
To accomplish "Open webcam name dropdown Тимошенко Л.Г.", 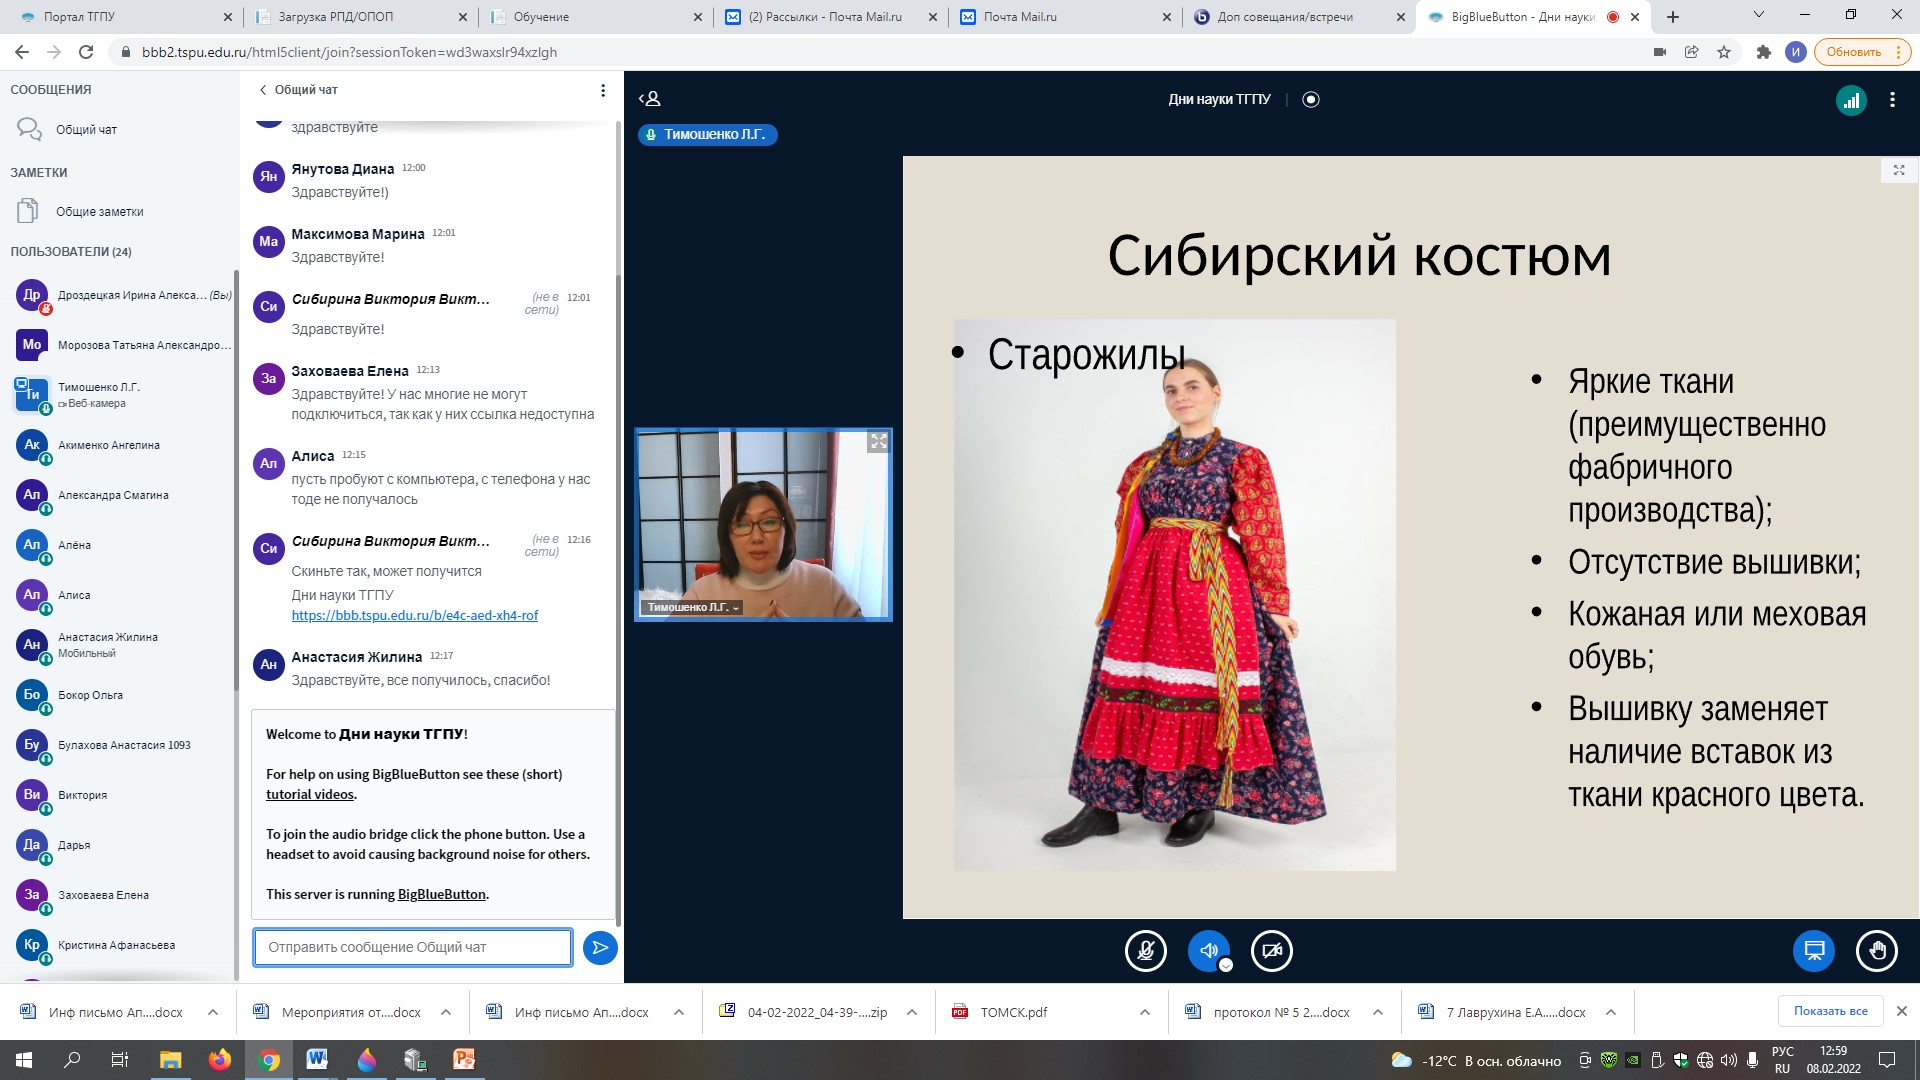I will point(692,607).
